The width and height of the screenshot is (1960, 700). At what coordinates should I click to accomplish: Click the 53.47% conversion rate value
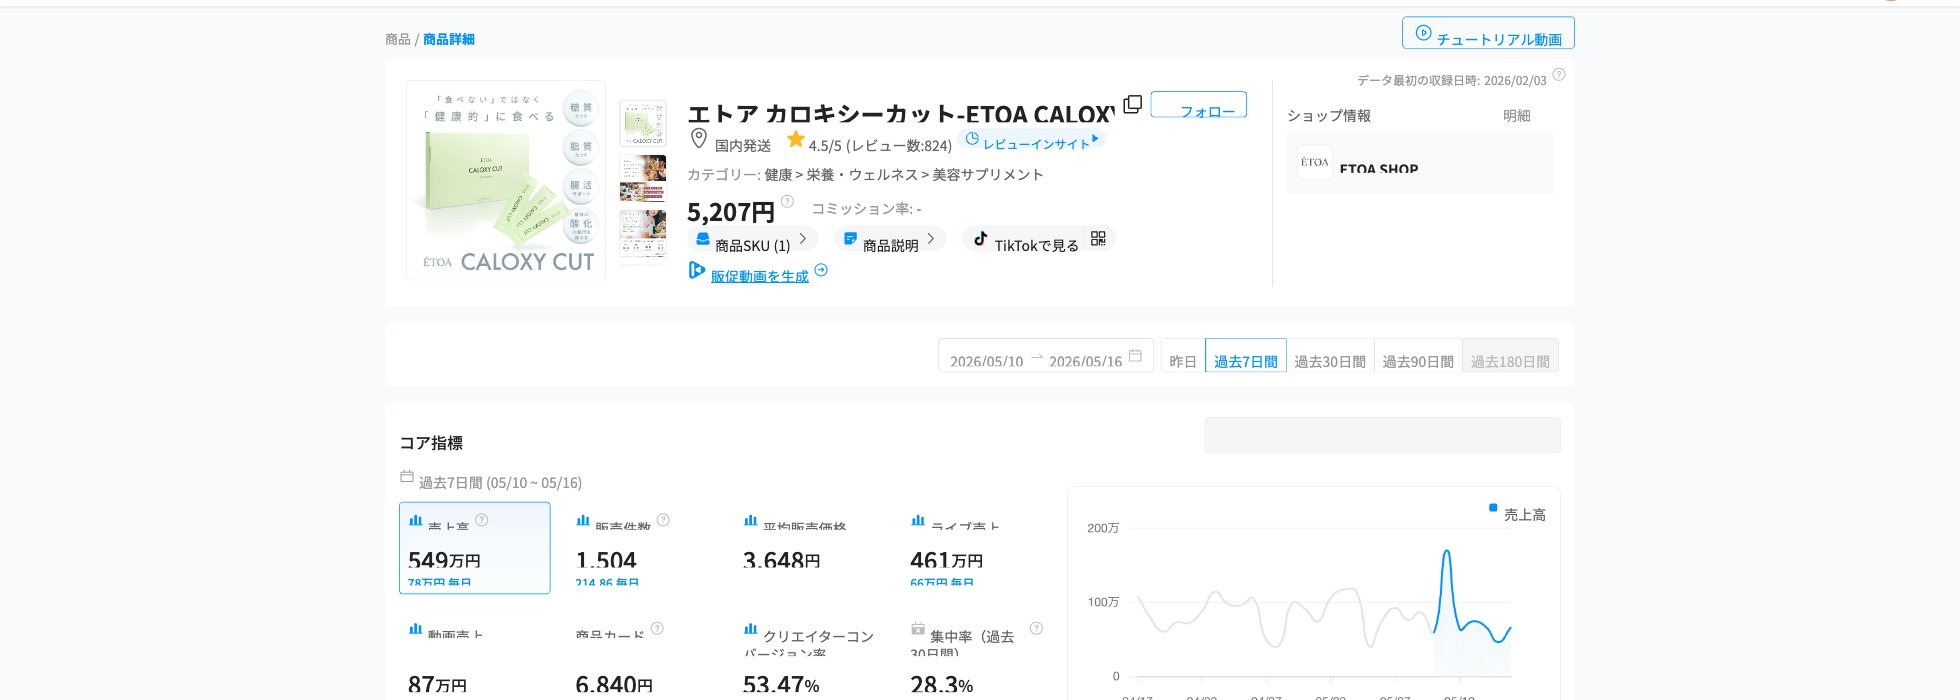click(x=781, y=685)
